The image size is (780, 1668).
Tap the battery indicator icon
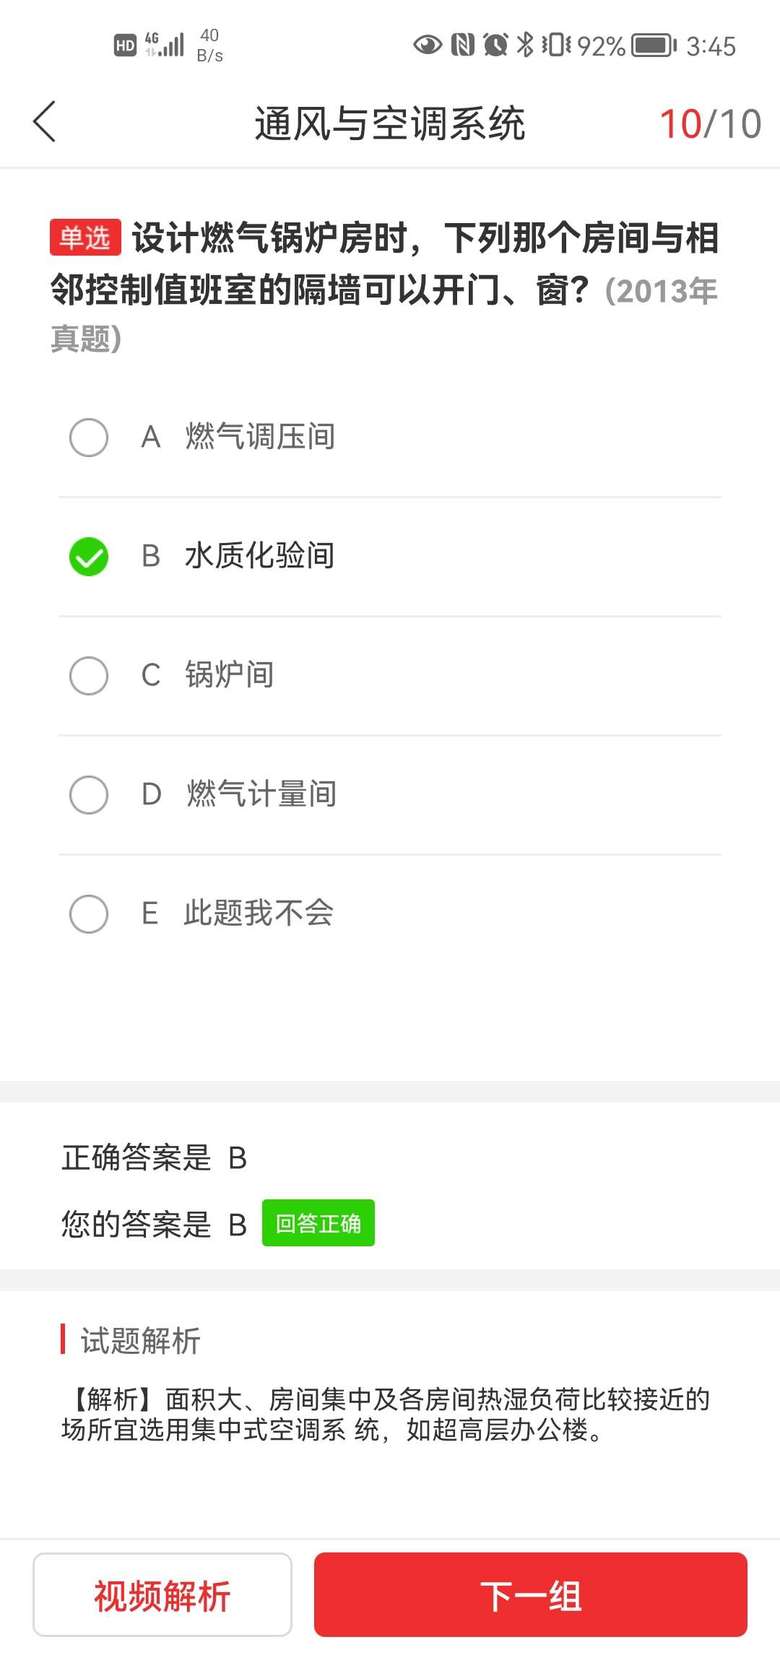pos(654,45)
